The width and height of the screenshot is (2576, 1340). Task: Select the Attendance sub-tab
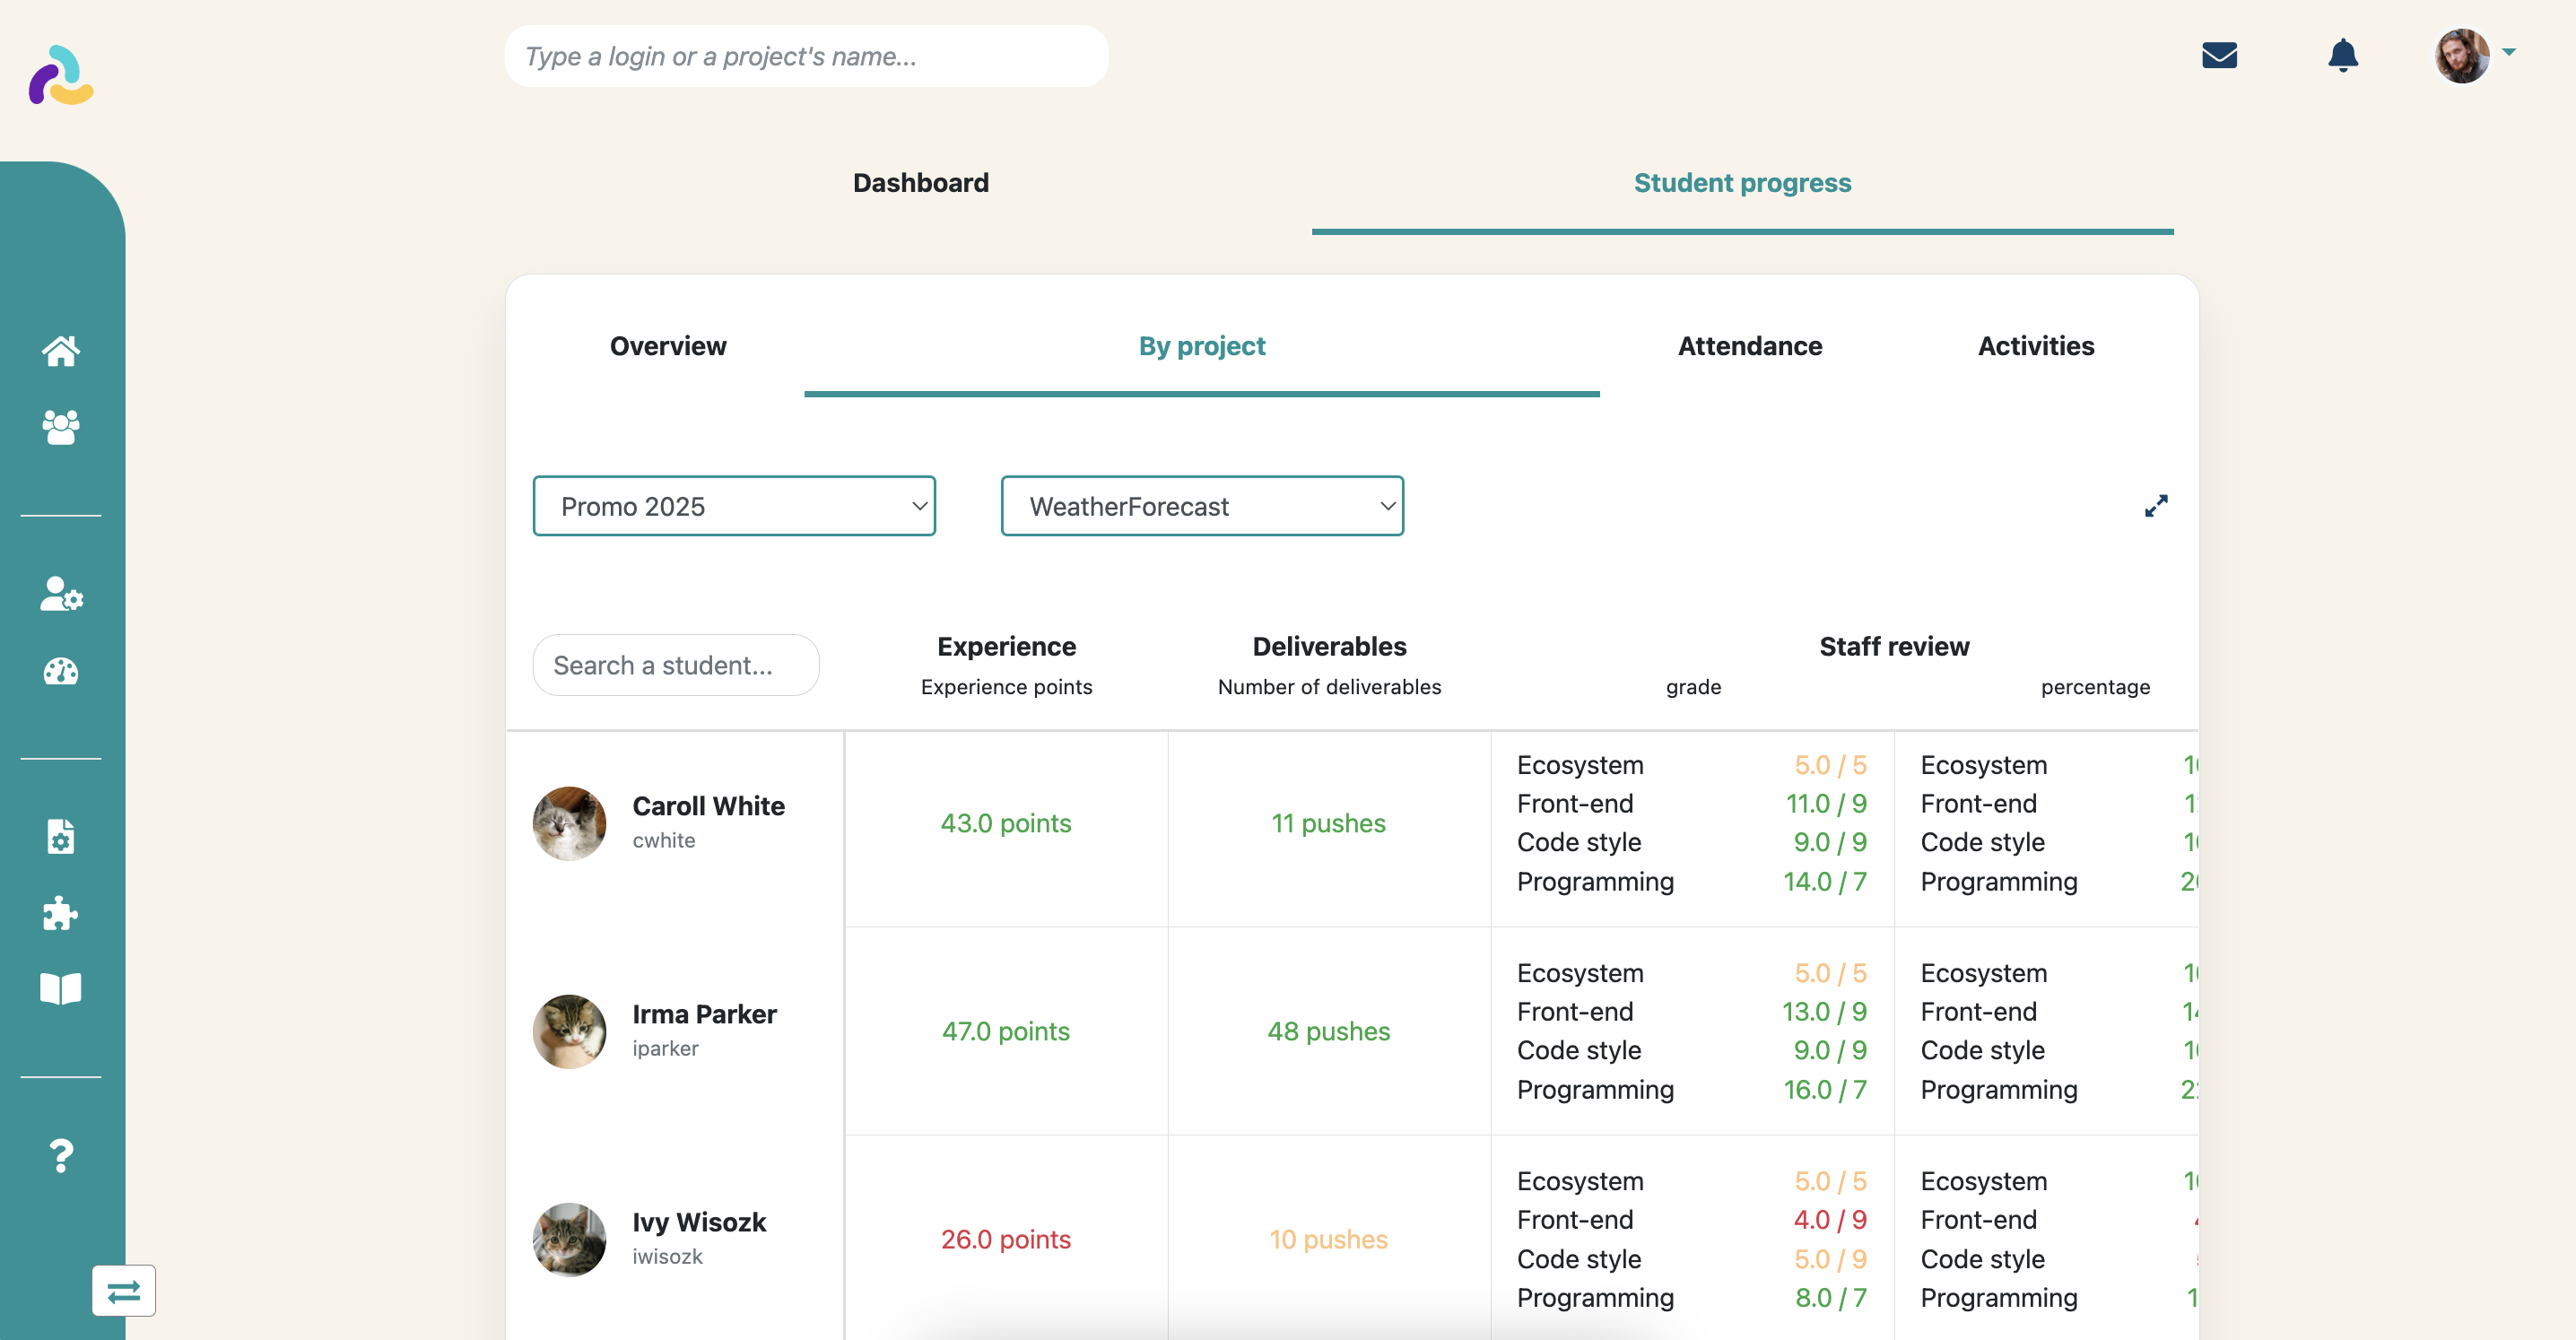(x=1750, y=346)
